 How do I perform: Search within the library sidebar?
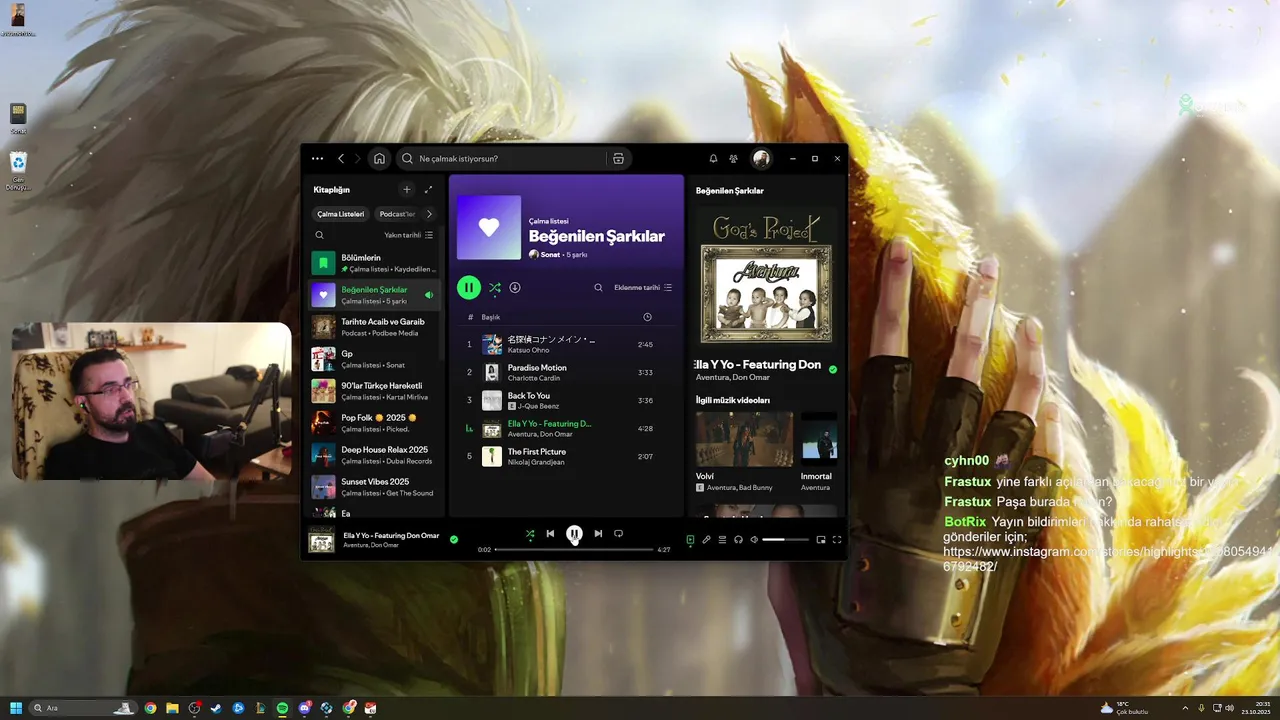320,235
